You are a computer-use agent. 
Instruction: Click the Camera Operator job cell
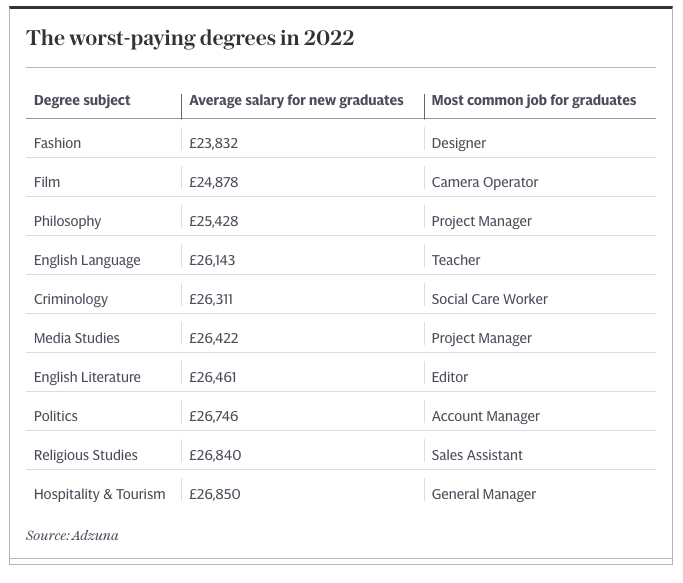click(485, 183)
